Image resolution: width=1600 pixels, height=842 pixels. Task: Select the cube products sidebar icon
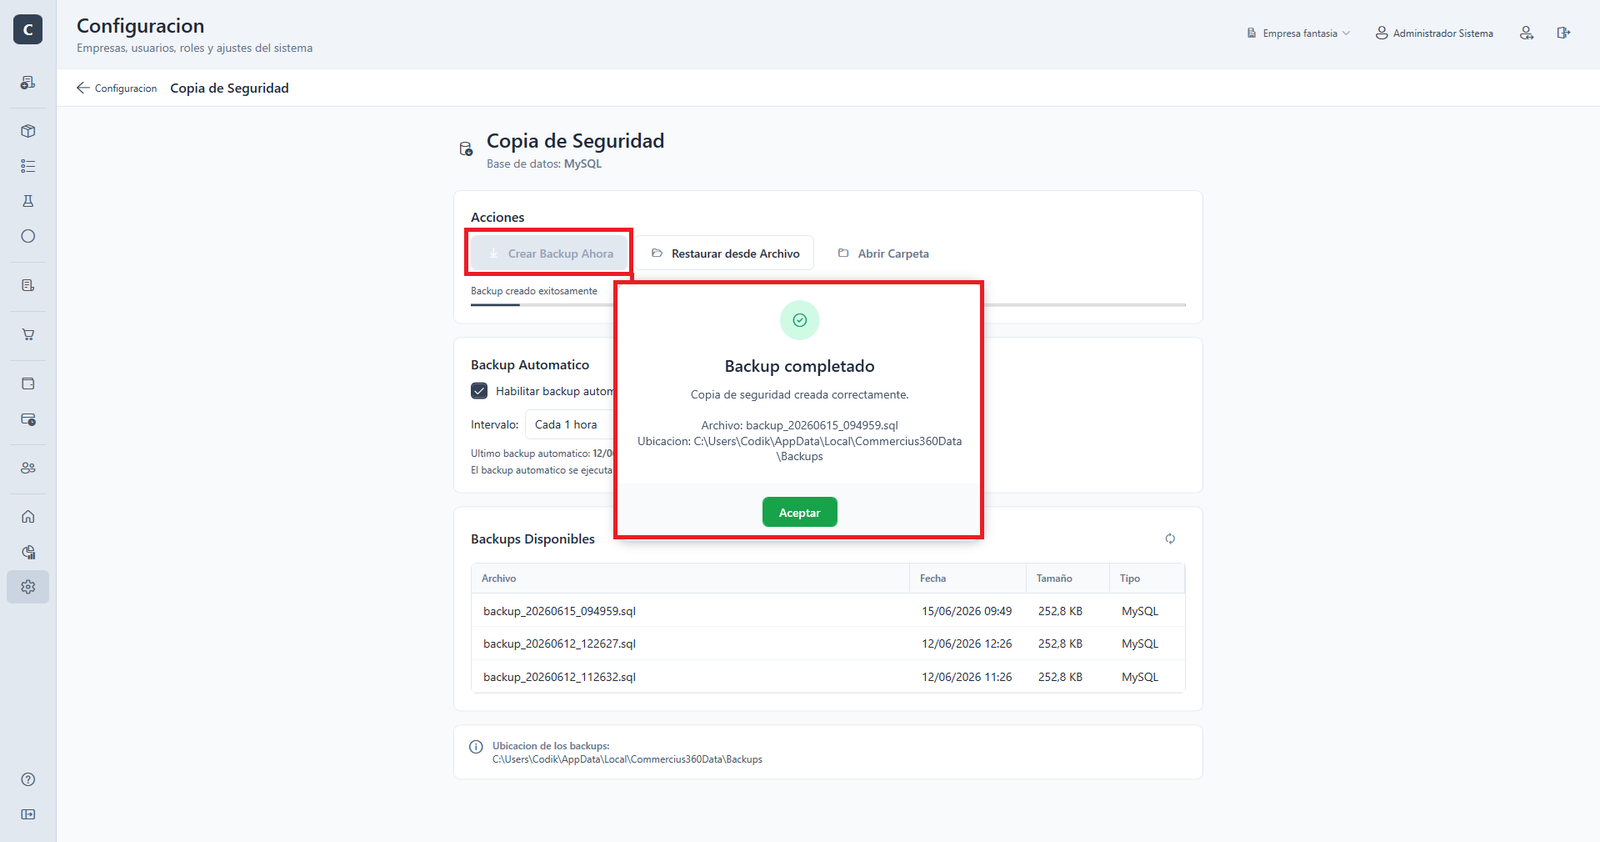(28, 131)
